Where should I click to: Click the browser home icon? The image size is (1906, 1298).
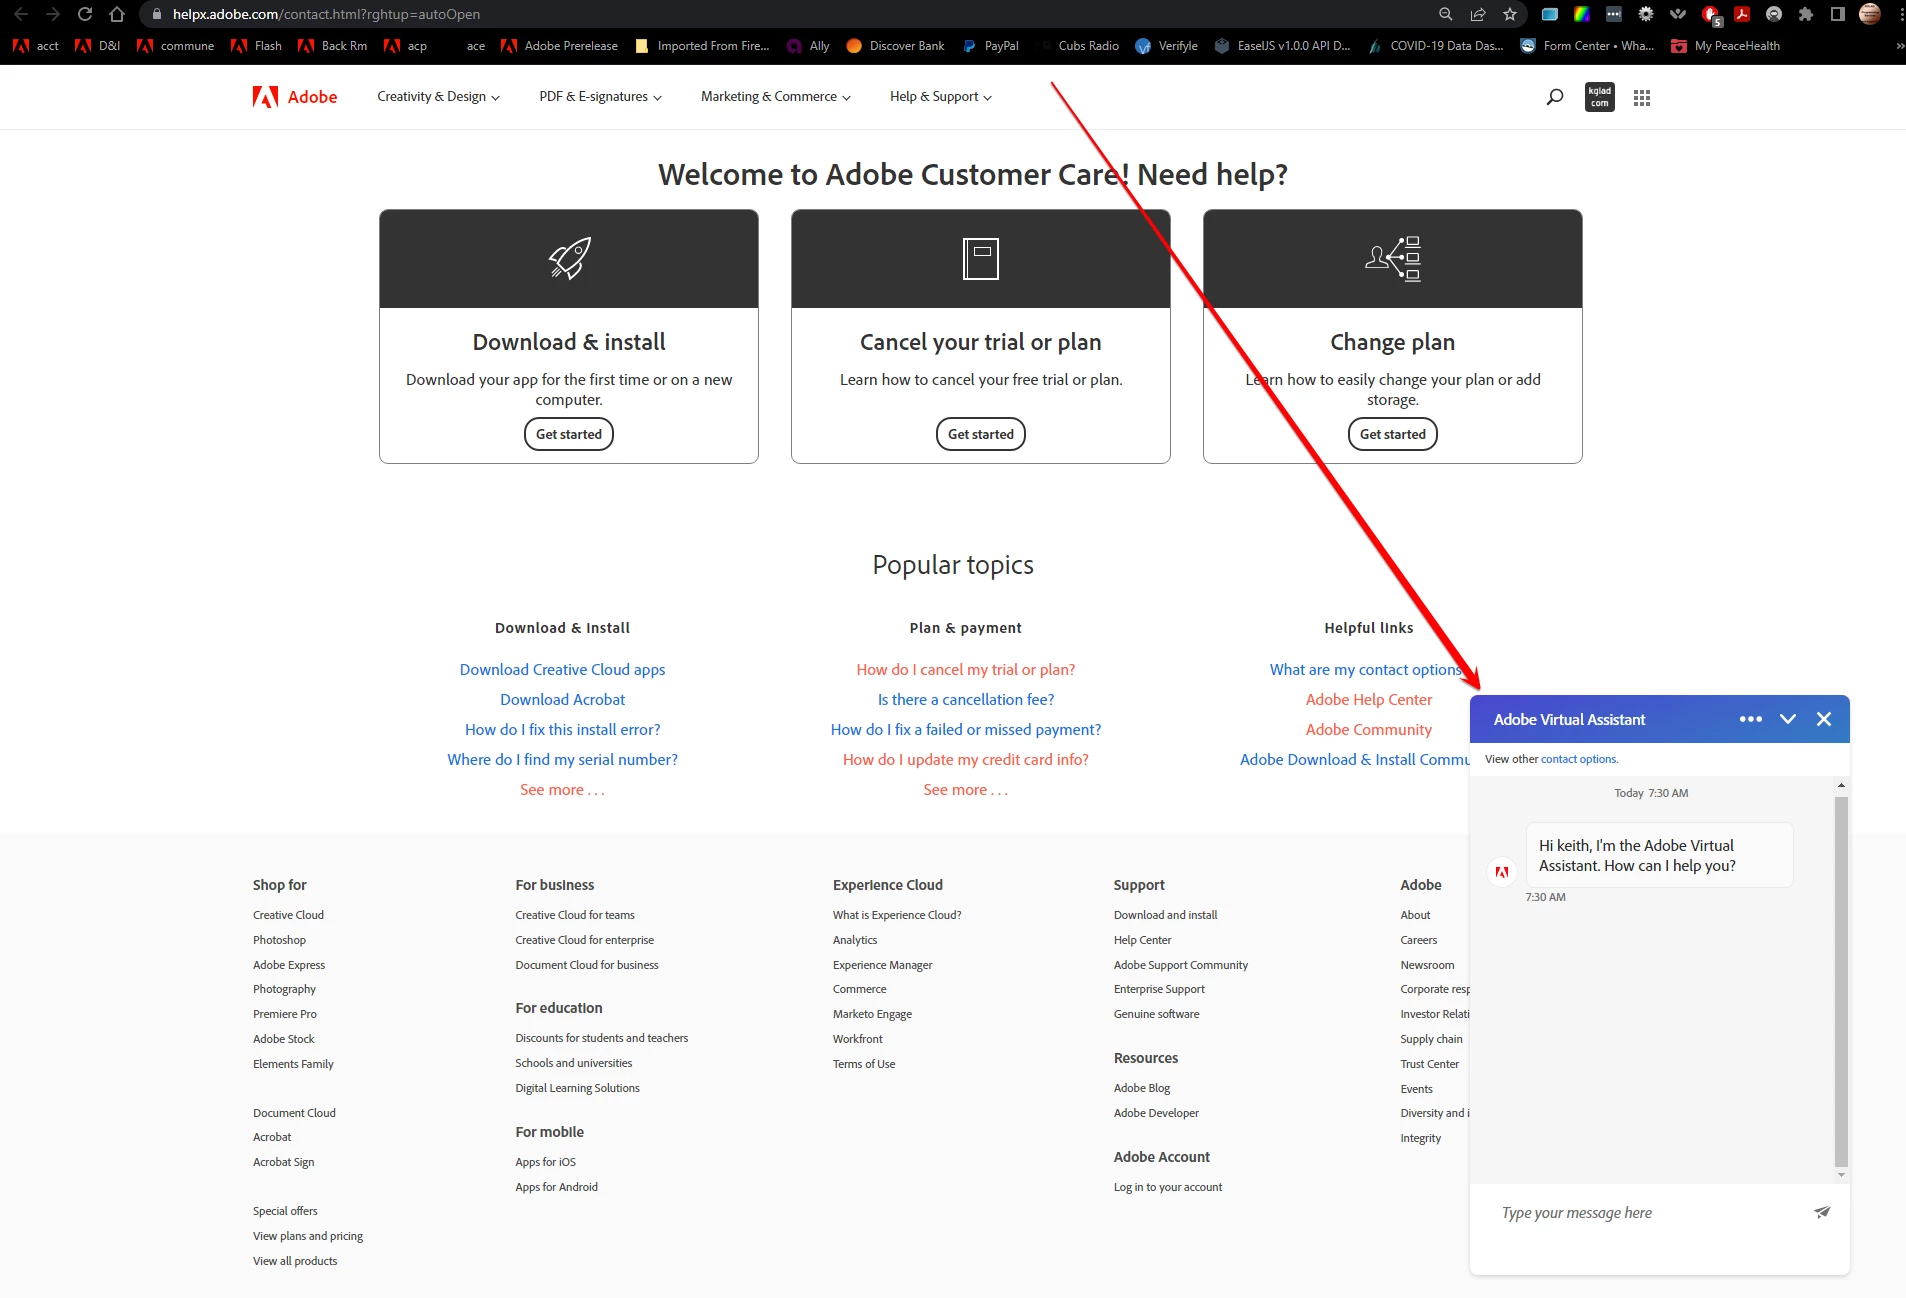click(117, 14)
